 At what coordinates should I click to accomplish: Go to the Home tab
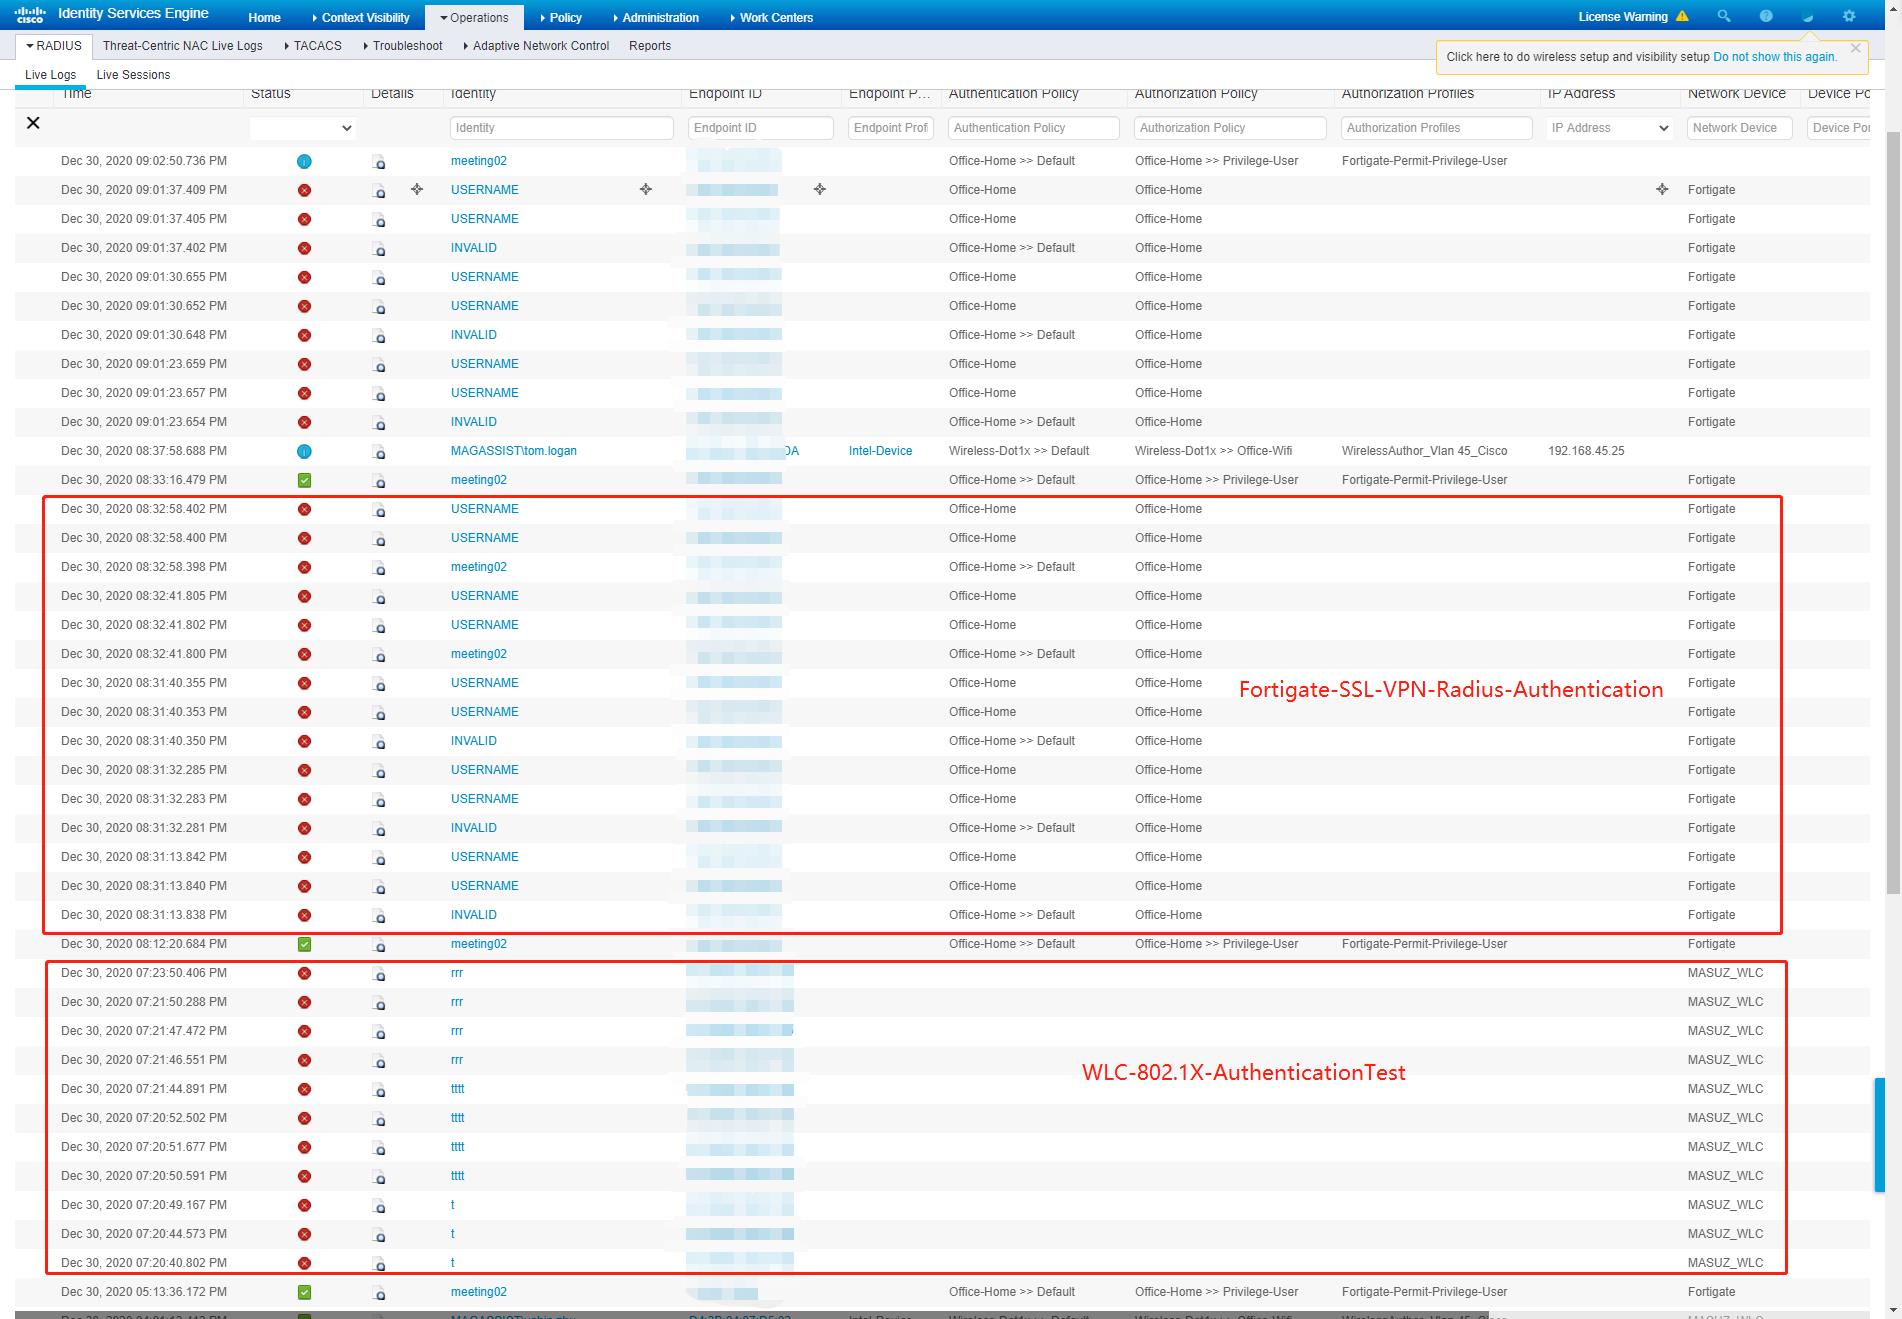tap(264, 17)
